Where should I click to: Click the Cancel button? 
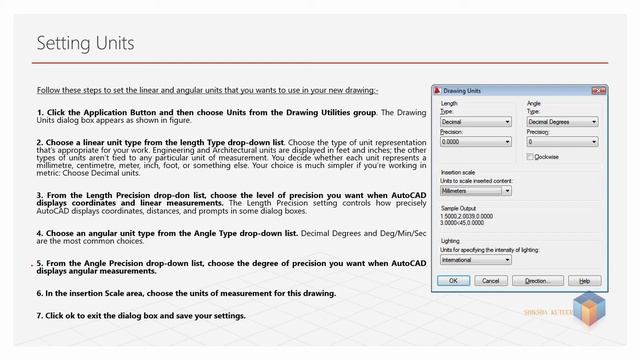click(x=491, y=281)
